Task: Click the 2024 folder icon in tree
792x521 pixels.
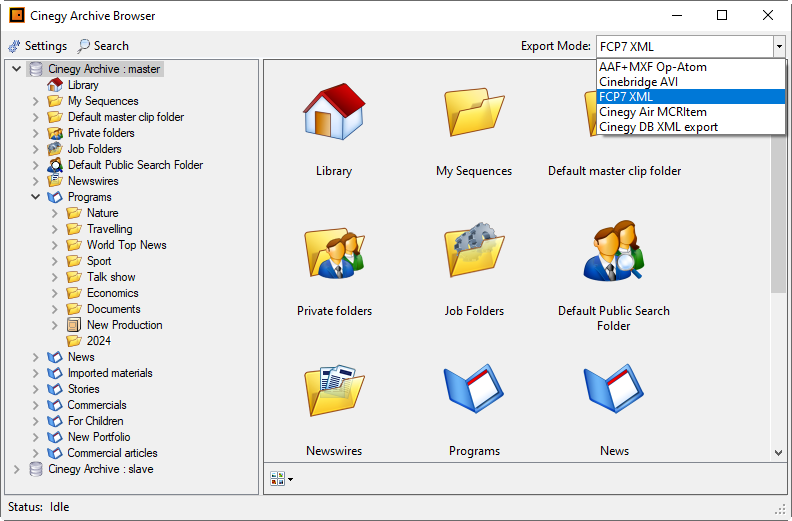Action: click(x=74, y=341)
